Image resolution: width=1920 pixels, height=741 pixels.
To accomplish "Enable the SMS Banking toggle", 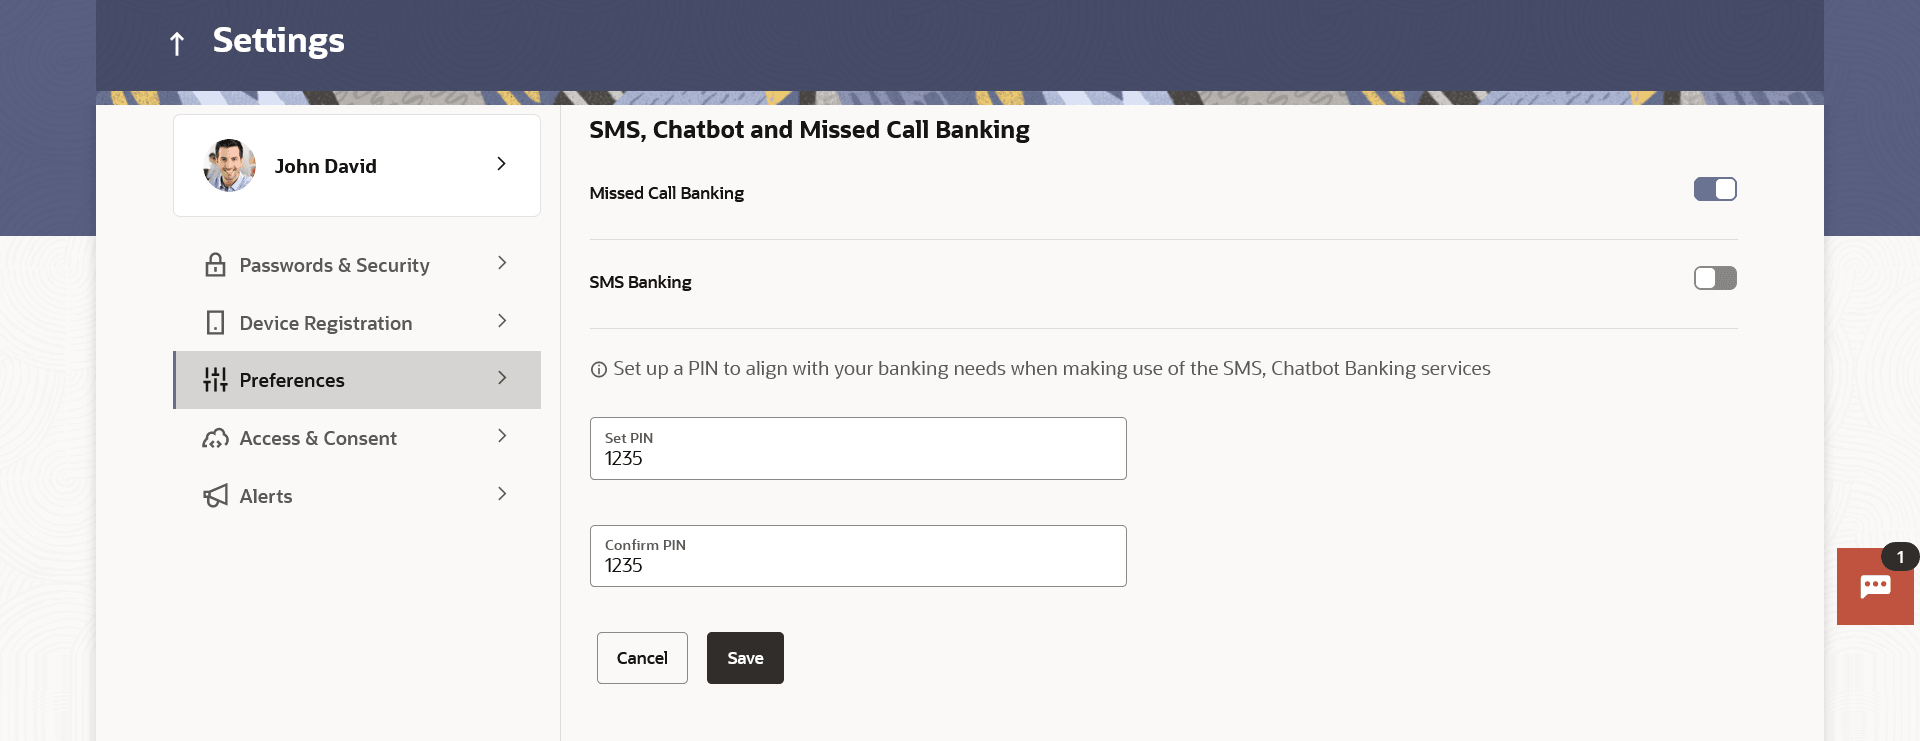I will coord(1715,278).
